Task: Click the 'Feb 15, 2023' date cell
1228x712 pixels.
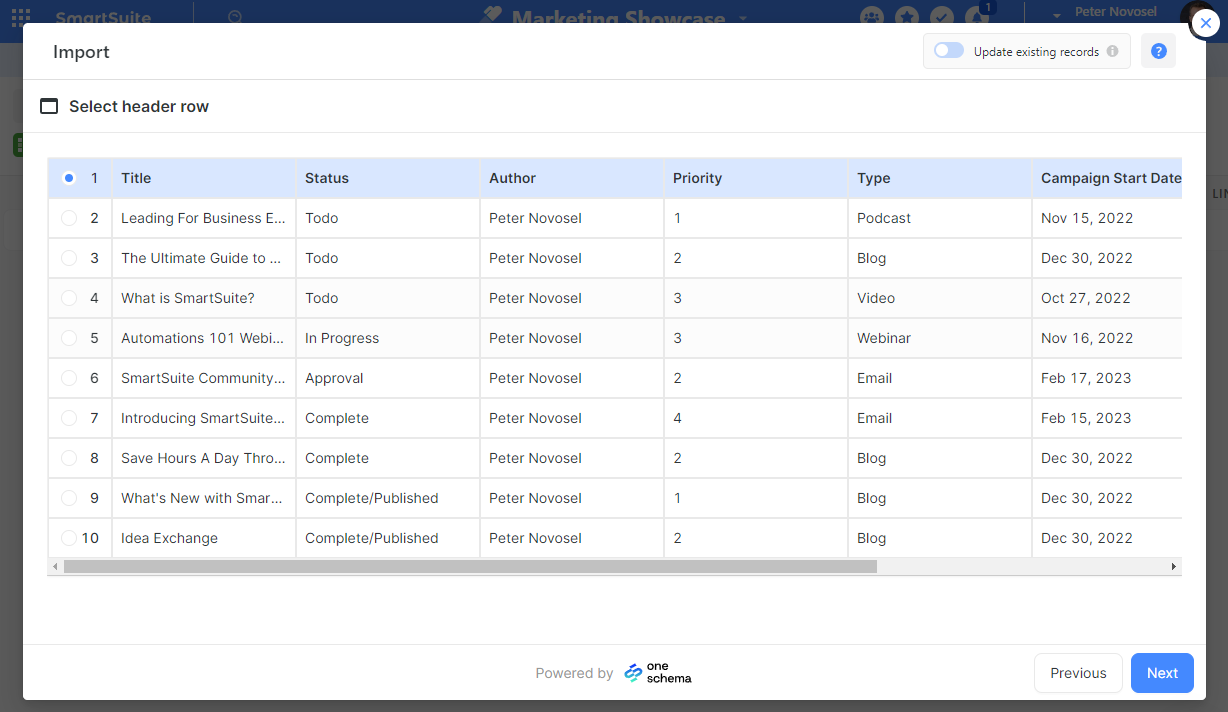Action: [x=1108, y=418]
